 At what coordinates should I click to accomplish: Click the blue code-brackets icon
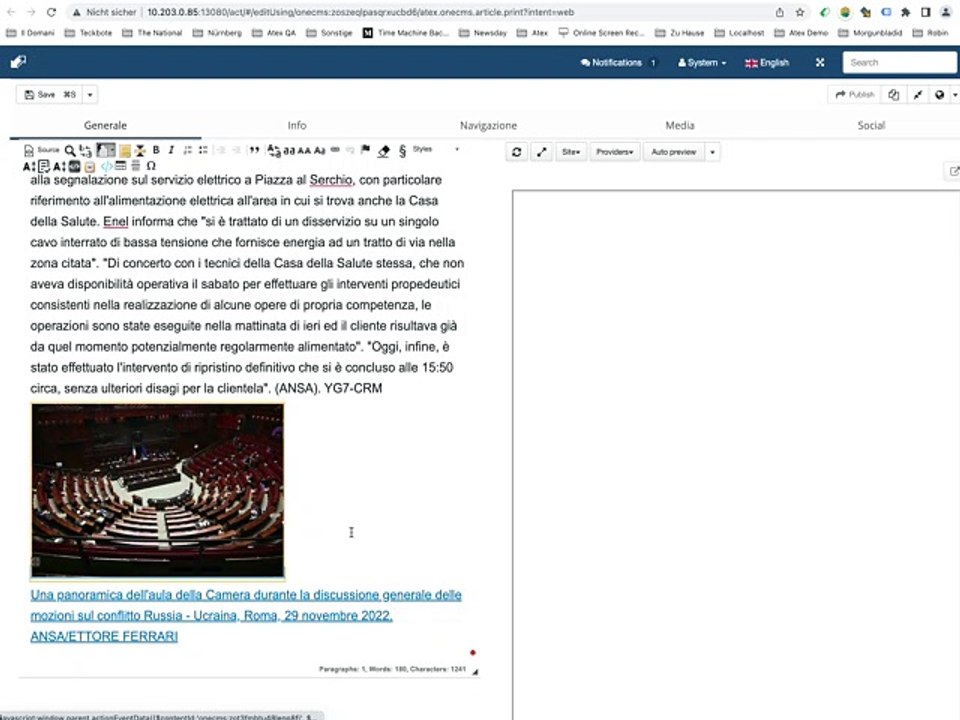click(x=107, y=166)
